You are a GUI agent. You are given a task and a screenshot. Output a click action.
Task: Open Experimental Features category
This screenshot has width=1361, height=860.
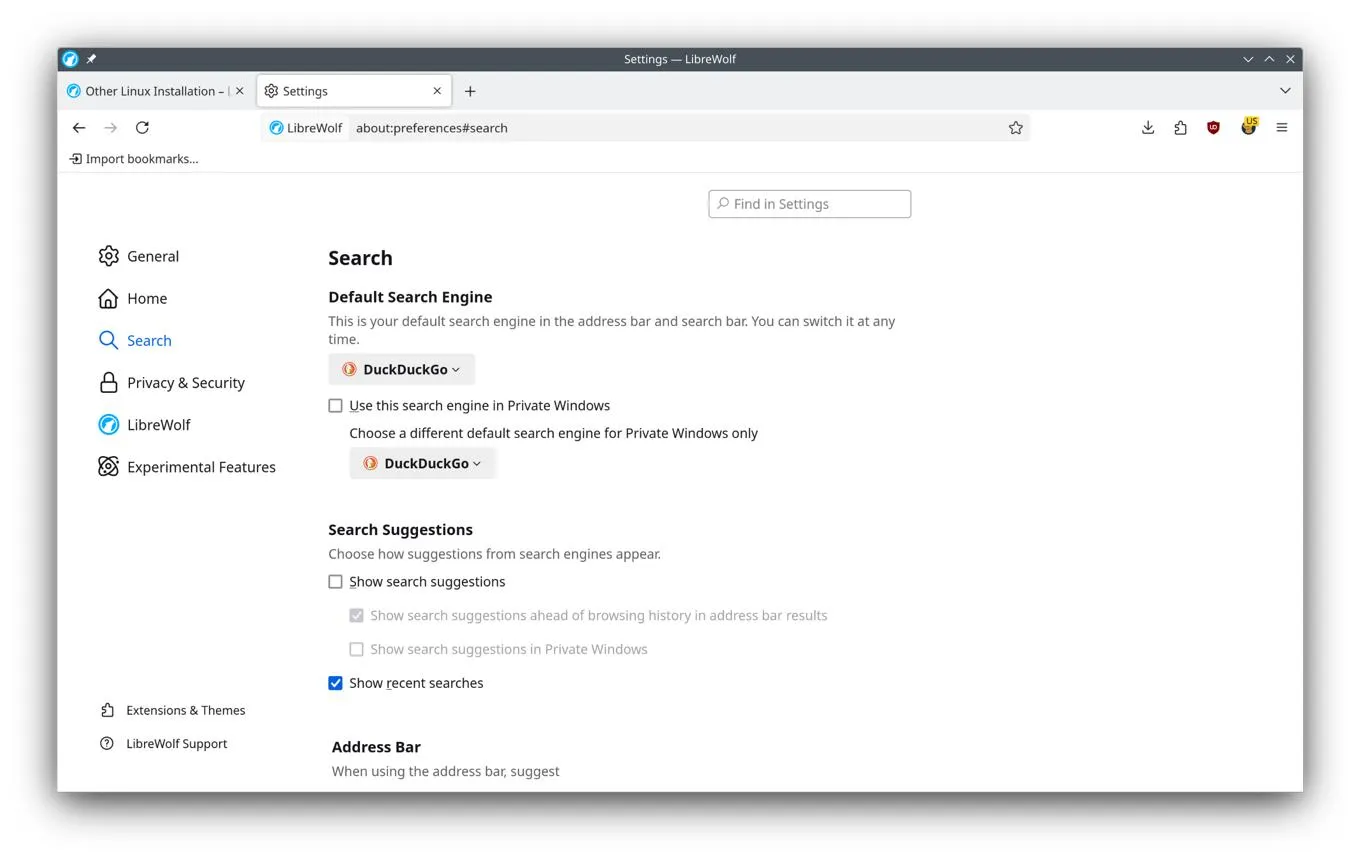187,467
